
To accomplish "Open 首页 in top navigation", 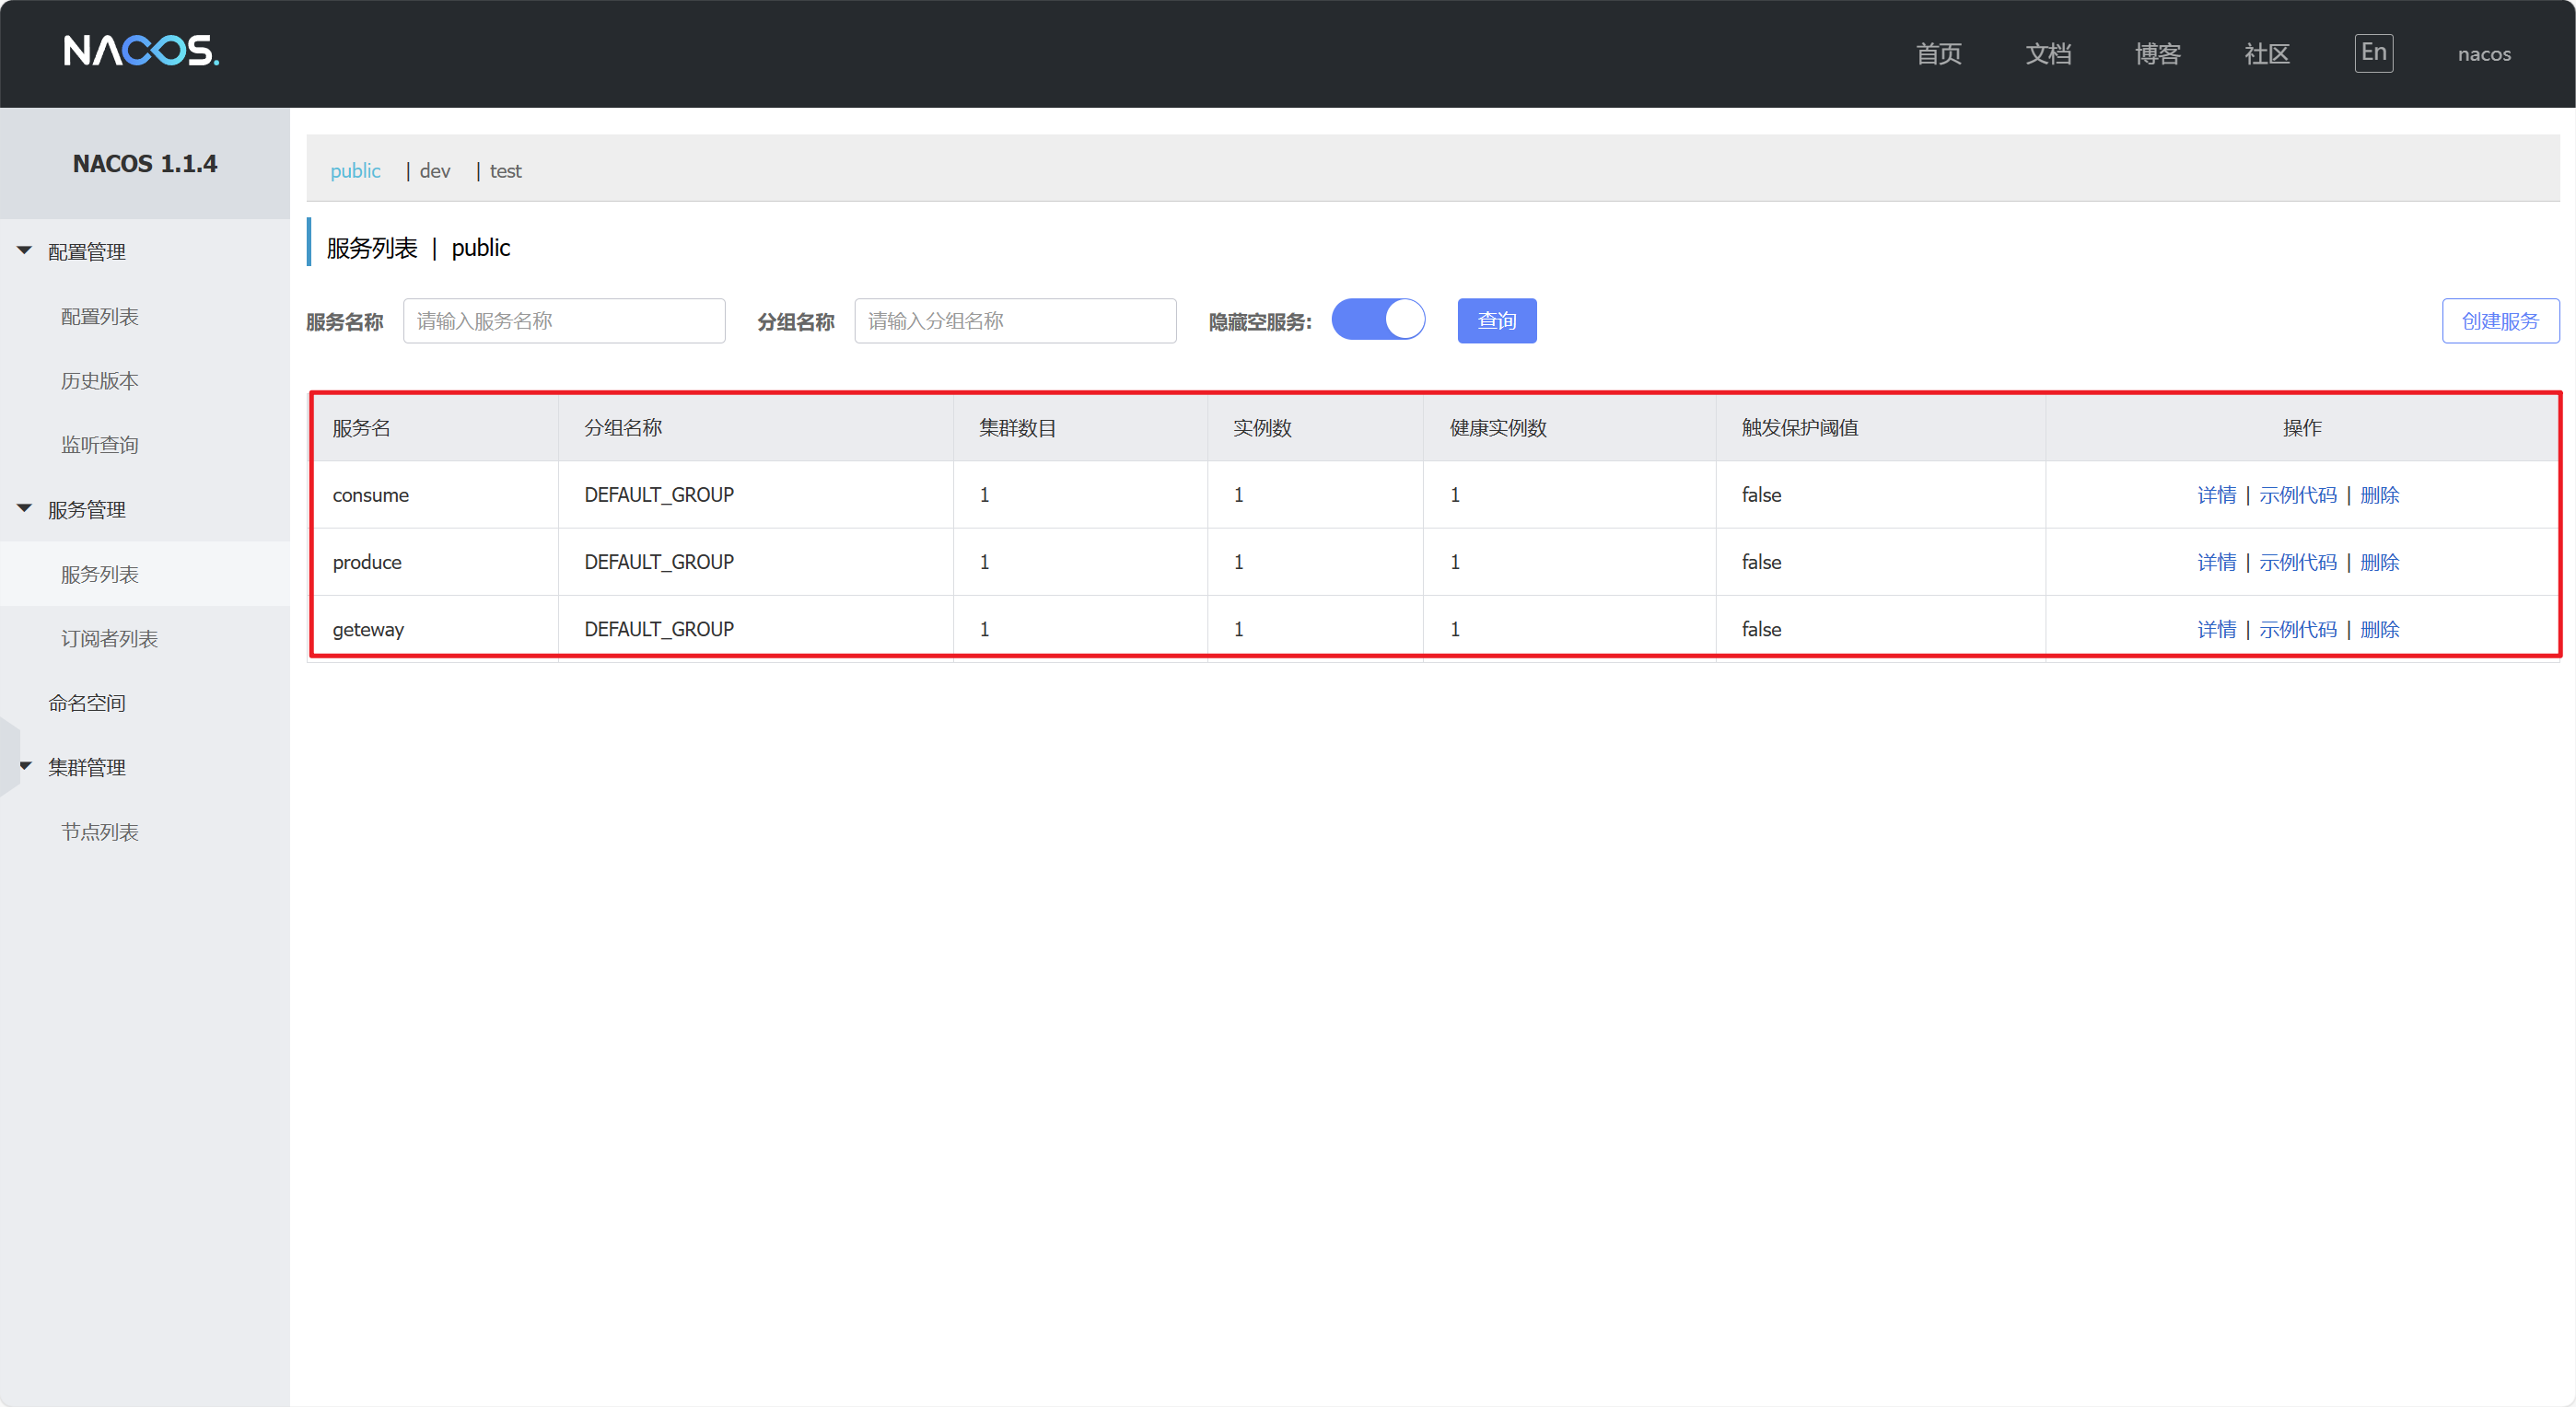I will (1938, 54).
